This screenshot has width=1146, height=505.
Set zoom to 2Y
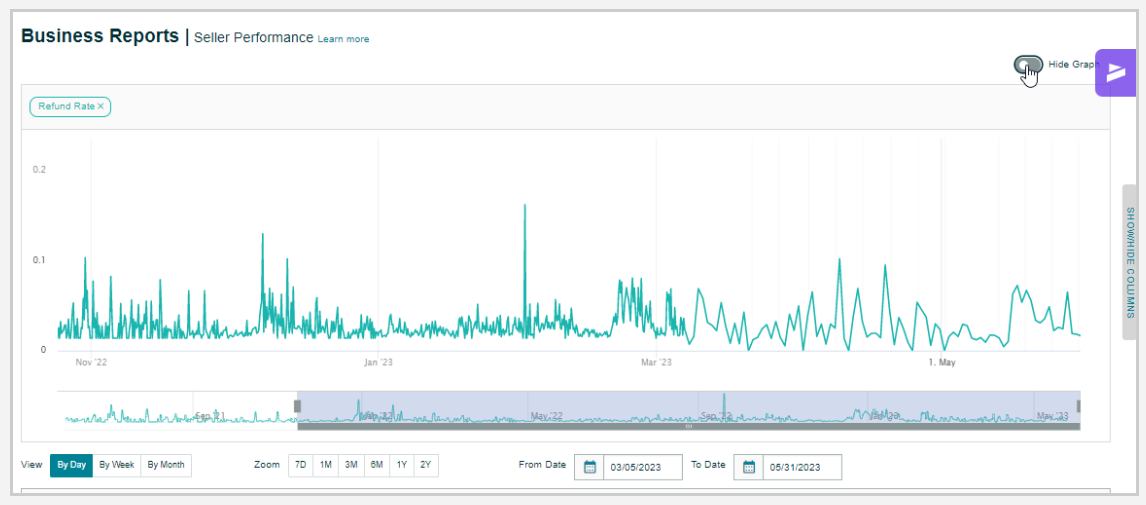point(426,466)
